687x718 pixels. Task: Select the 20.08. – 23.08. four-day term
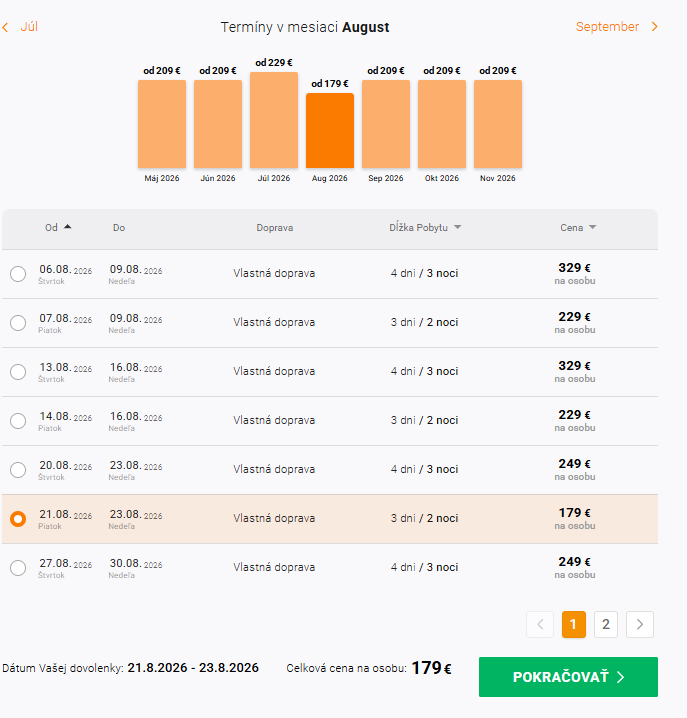18,470
